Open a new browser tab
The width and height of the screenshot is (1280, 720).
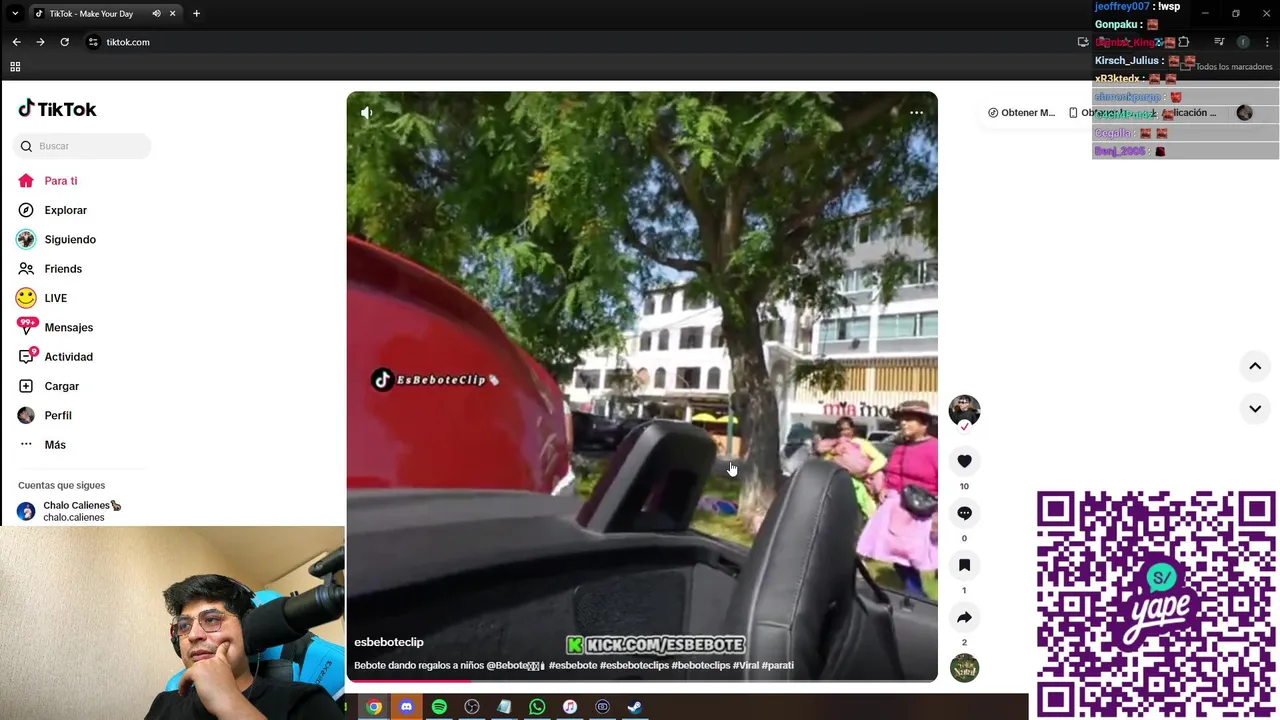pos(196,14)
